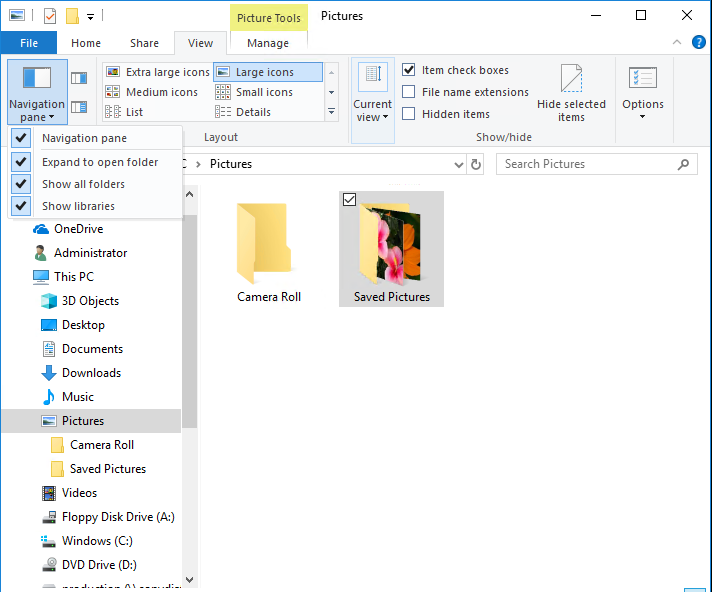Select Details layout in the ribbon
This screenshot has height=592, width=712.
253,112
